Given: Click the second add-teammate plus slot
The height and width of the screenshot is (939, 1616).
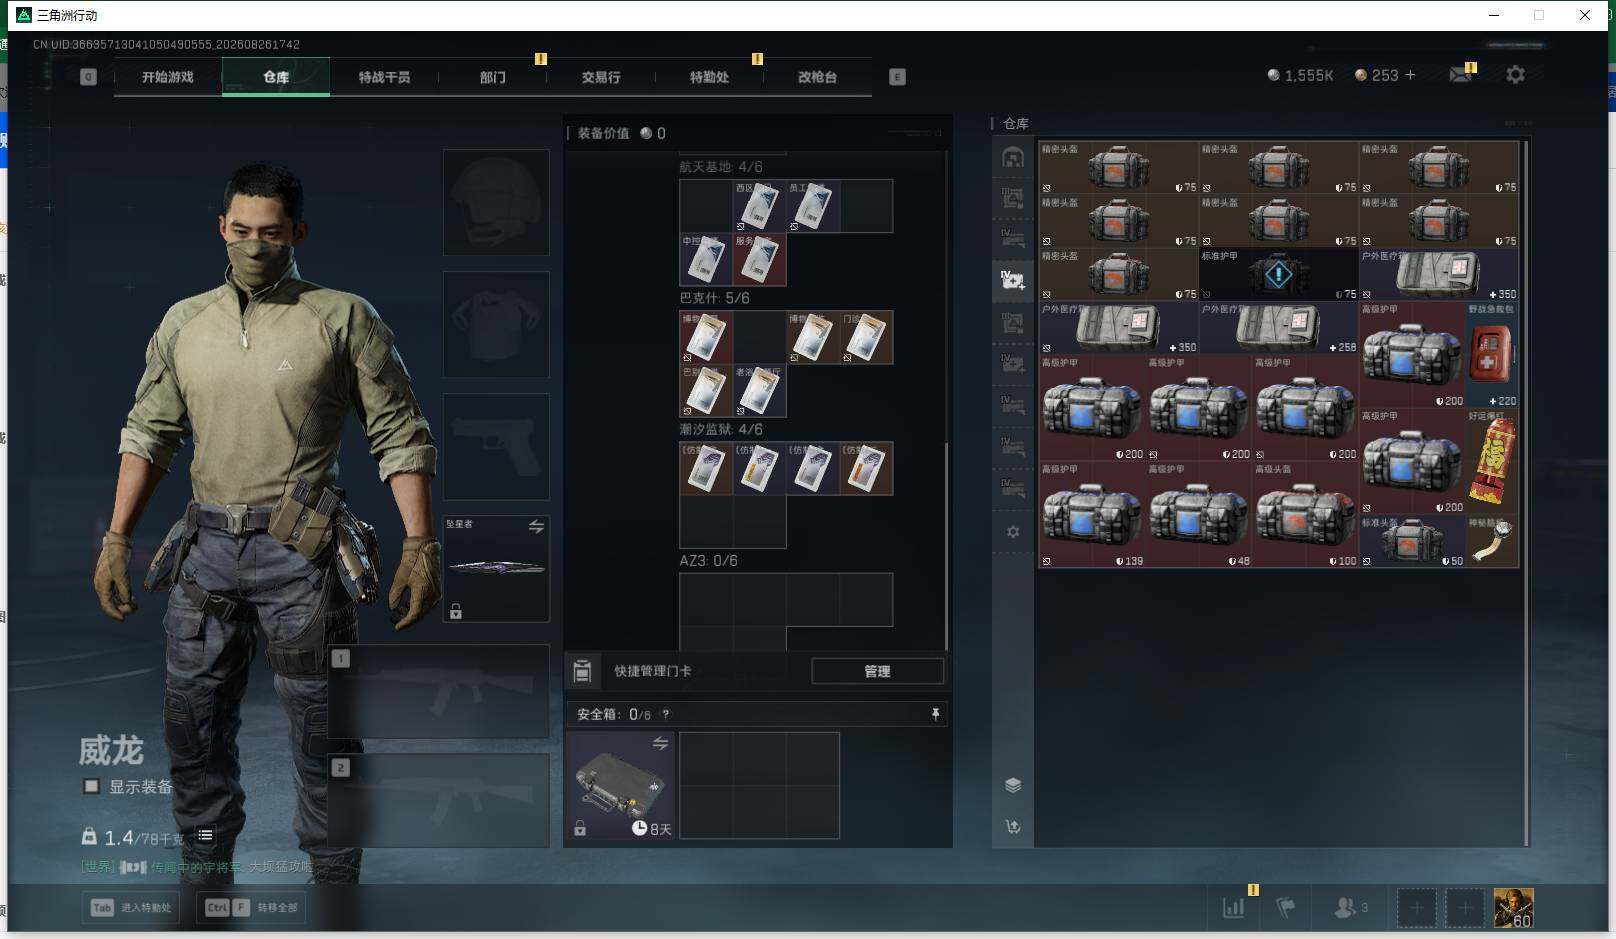Looking at the screenshot, I should click(x=1464, y=908).
